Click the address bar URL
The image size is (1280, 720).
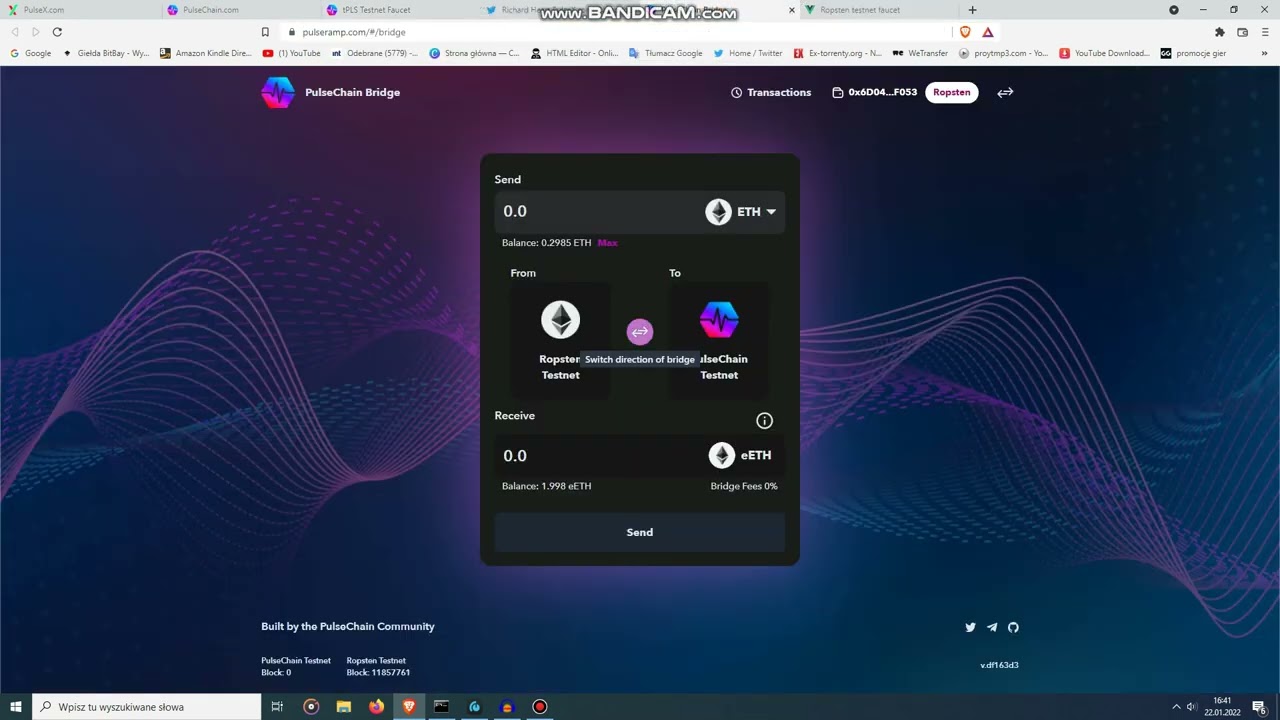click(x=354, y=32)
